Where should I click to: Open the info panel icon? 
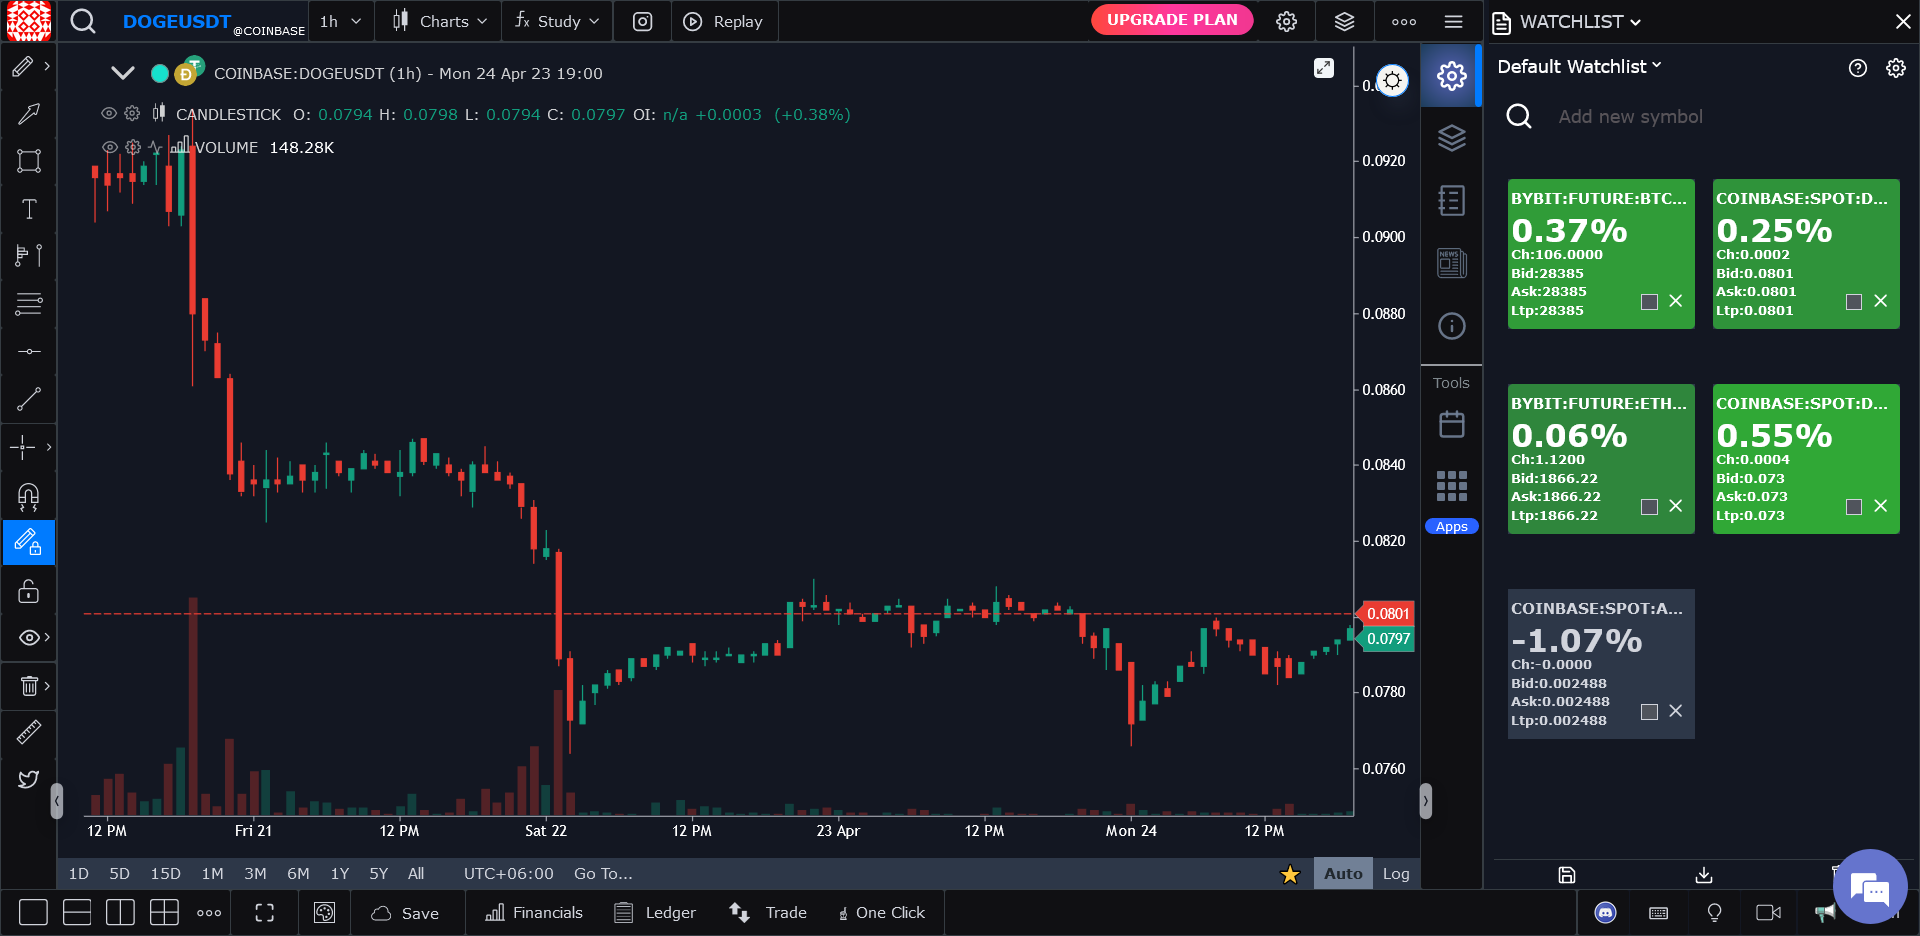tap(1452, 326)
